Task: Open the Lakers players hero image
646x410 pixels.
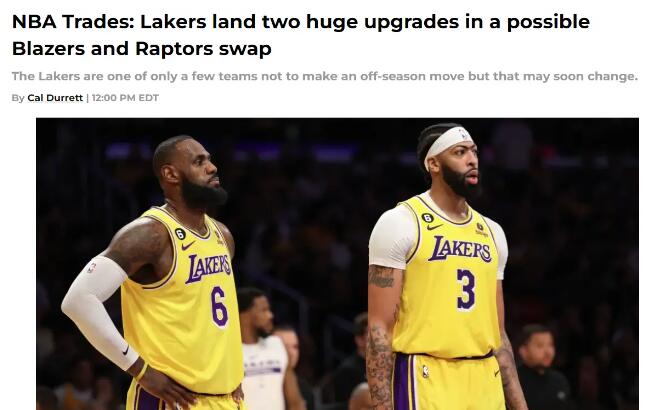Action: point(337,264)
